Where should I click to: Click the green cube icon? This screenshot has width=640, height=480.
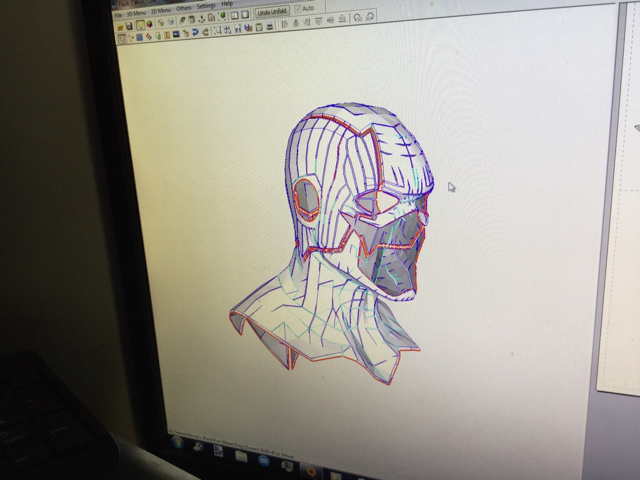(222, 16)
